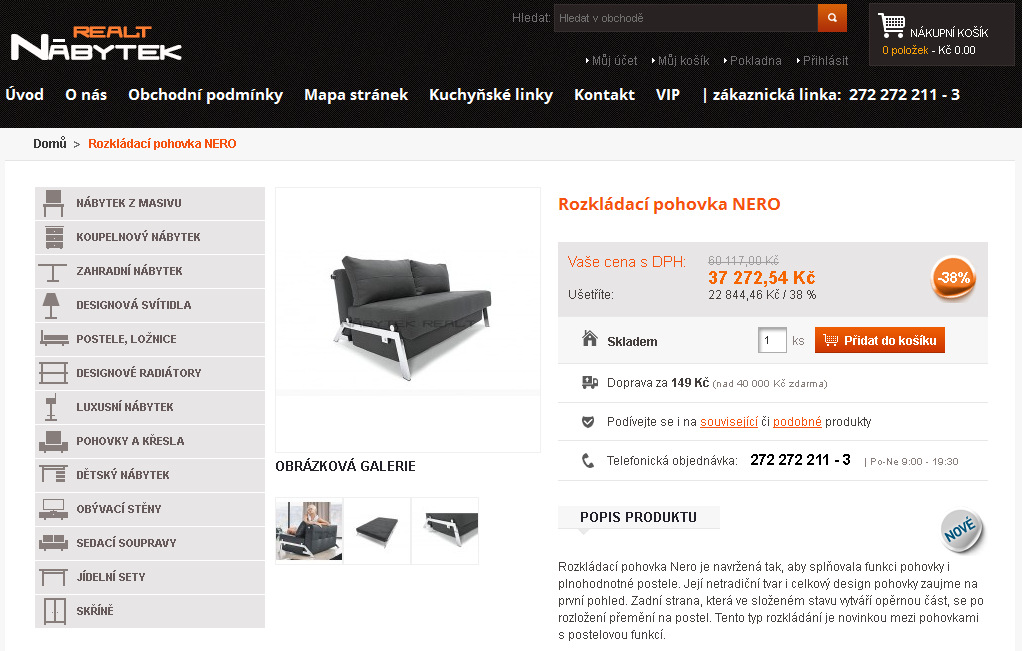Click the orange search magnifier button
Image resolution: width=1022 pixels, height=651 pixels.
[x=832, y=18]
